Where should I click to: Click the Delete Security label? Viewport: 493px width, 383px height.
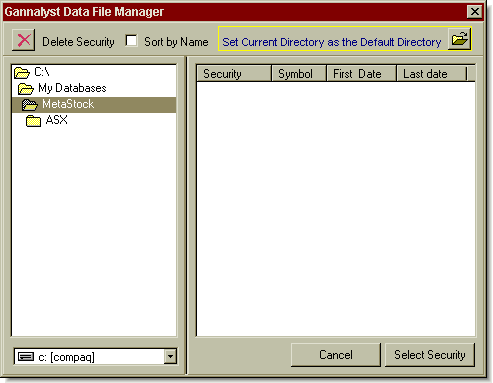tap(78, 42)
